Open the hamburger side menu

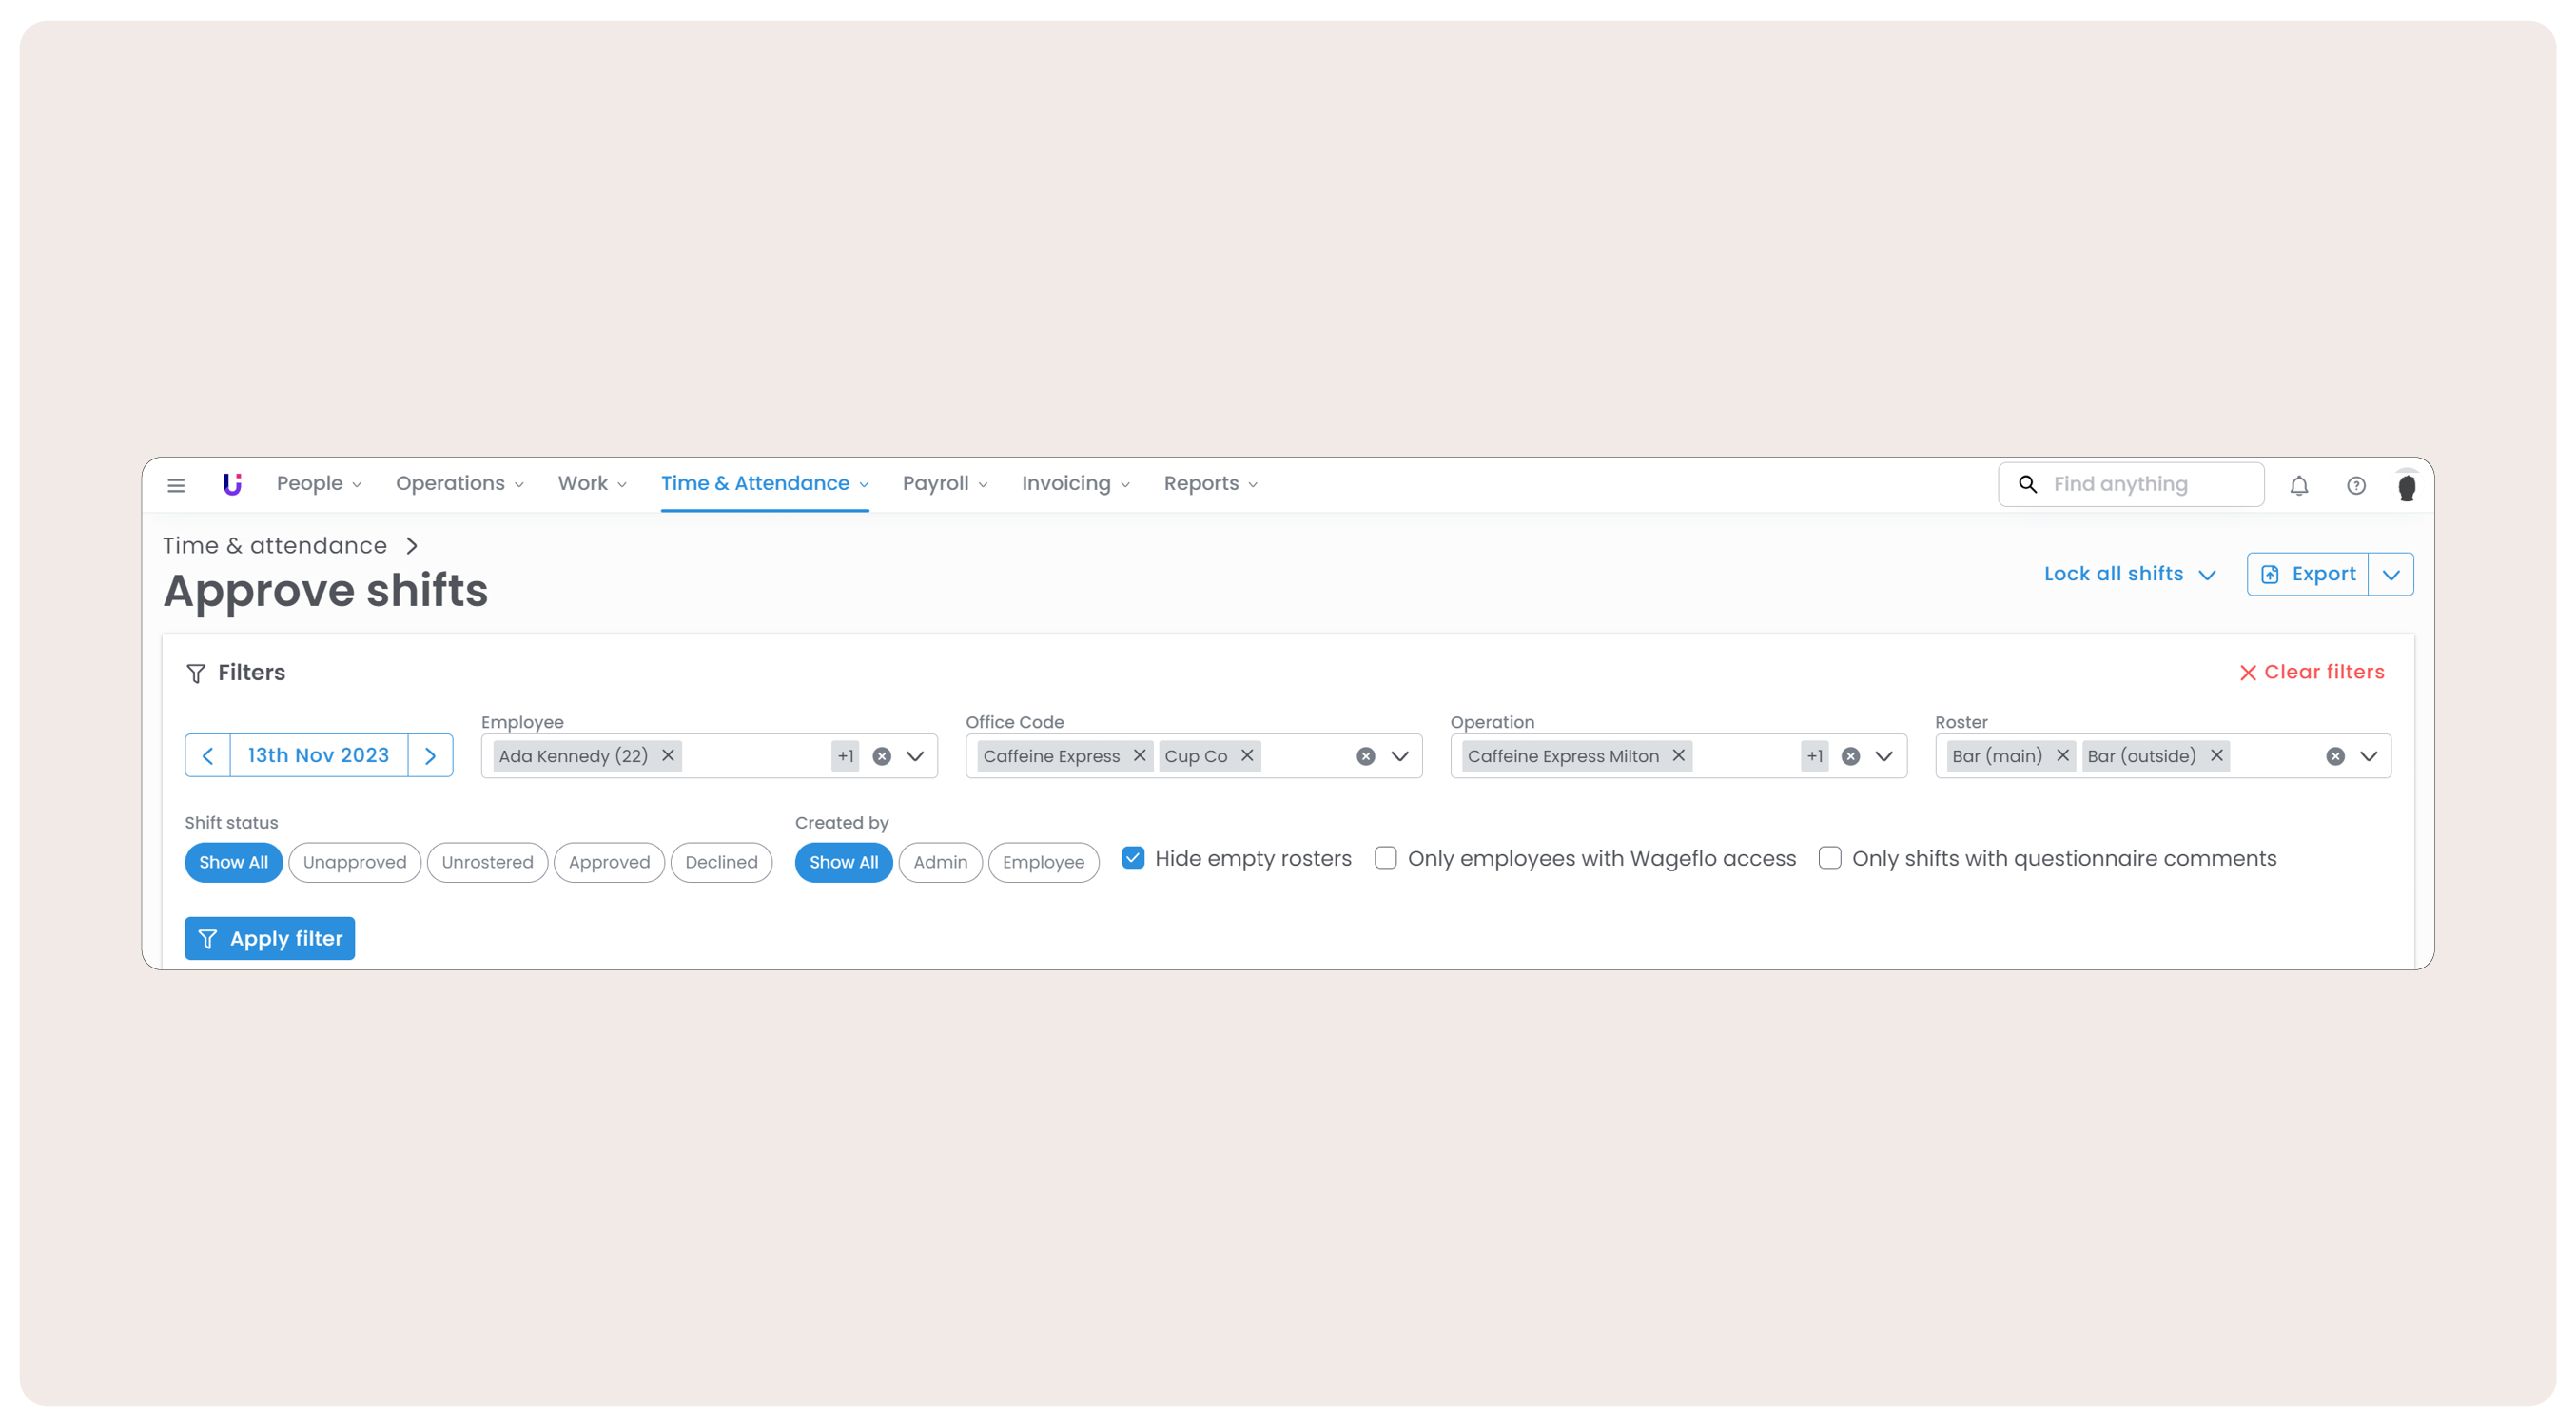(176, 485)
